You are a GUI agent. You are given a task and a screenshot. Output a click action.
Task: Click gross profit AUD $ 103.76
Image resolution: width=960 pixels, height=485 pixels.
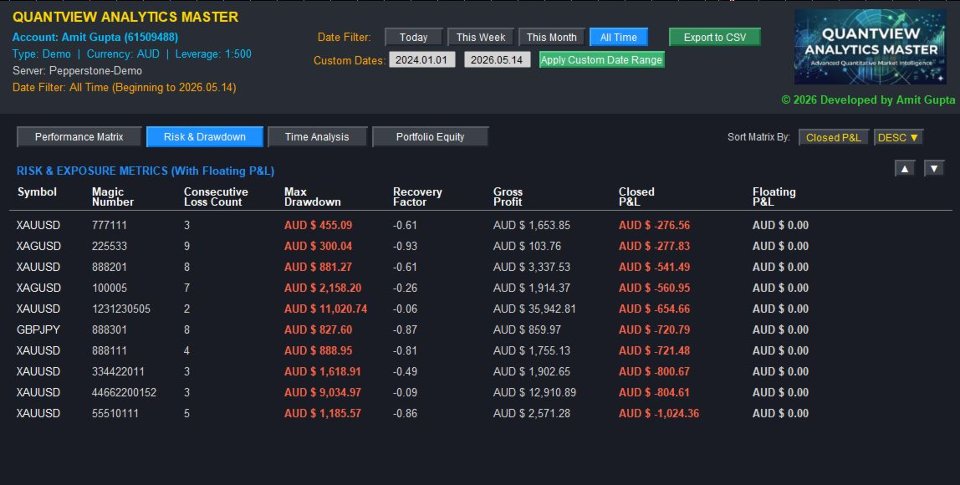click(527, 246)
